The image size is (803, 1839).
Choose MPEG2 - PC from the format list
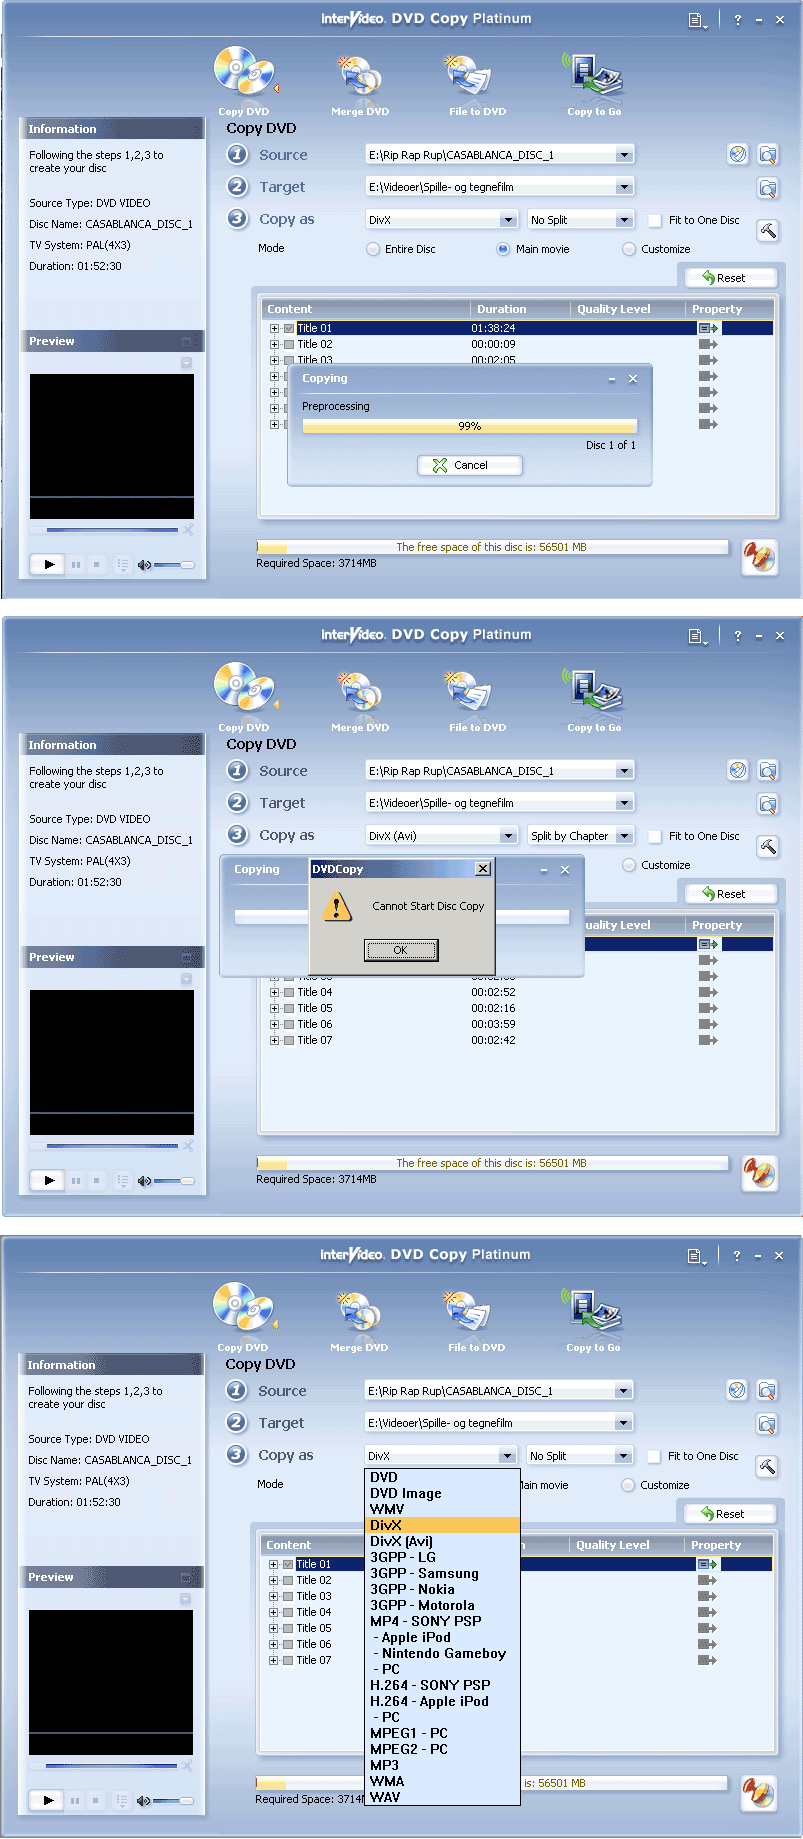[443, 1749]
